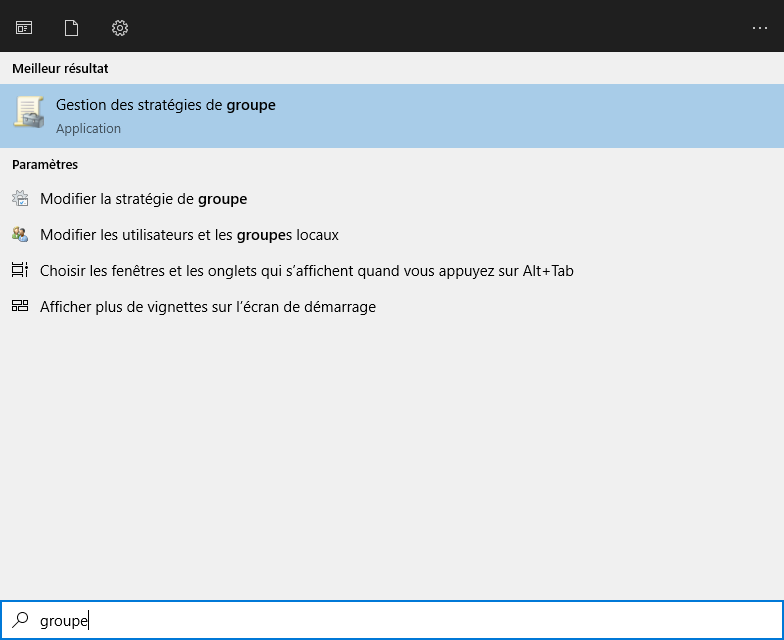Open Modifier la stratégie de groupe
Screen dimensions: 784x640
coord(143,199)
